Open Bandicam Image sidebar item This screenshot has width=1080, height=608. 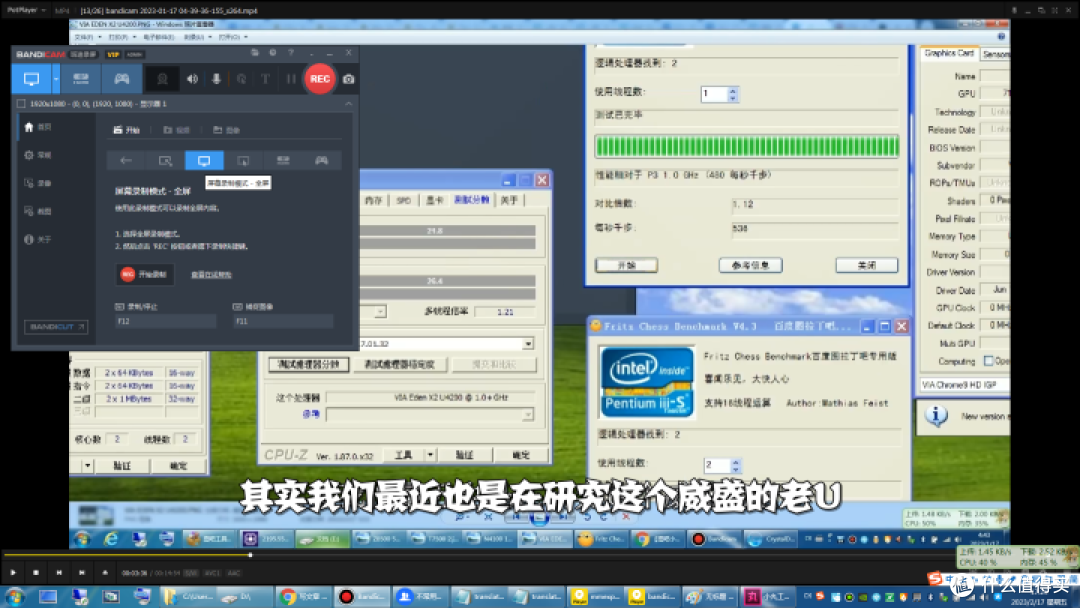coord(39,211)
